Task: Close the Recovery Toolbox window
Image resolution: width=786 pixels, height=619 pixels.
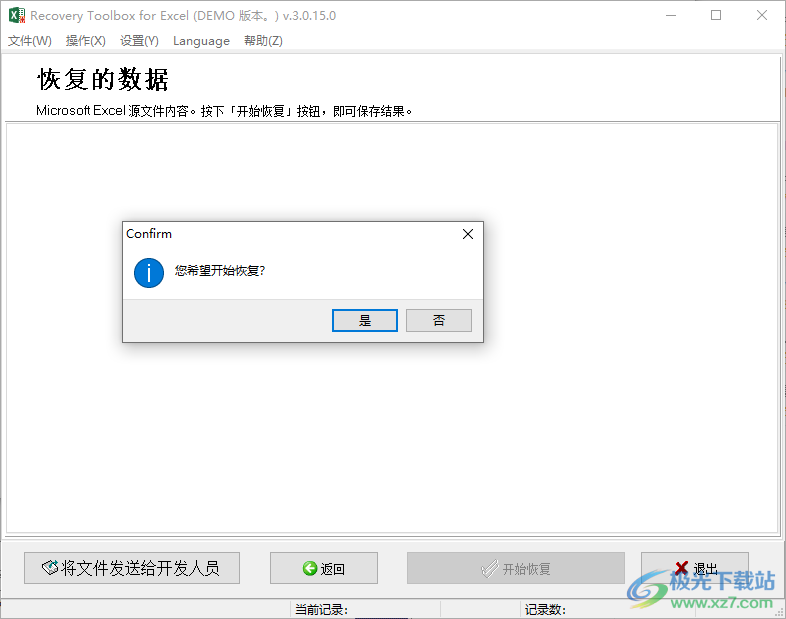Action: (761, 16)
